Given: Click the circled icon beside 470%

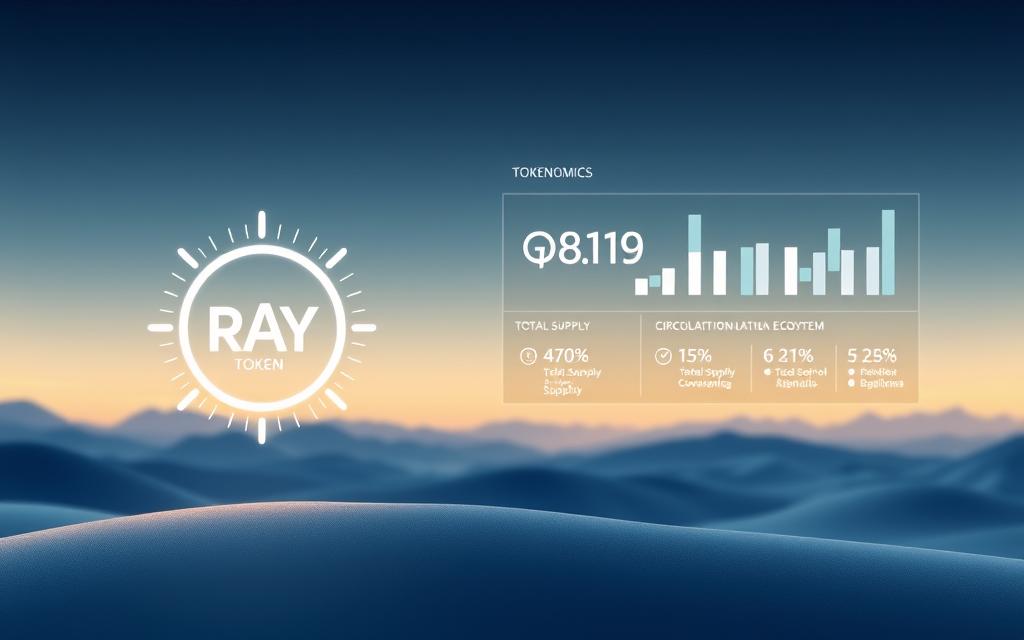Looking at the screenshot, I should pyautogui.click(x=527, y=355).
